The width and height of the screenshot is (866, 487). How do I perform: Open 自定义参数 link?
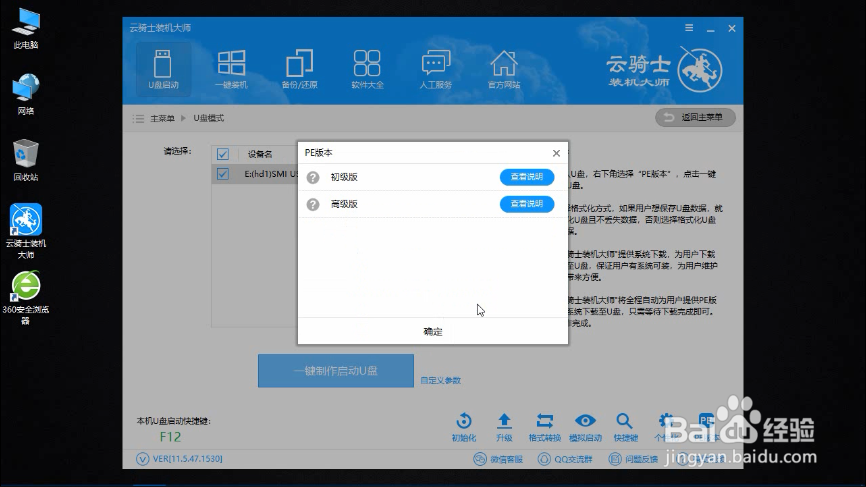point(440,380)
